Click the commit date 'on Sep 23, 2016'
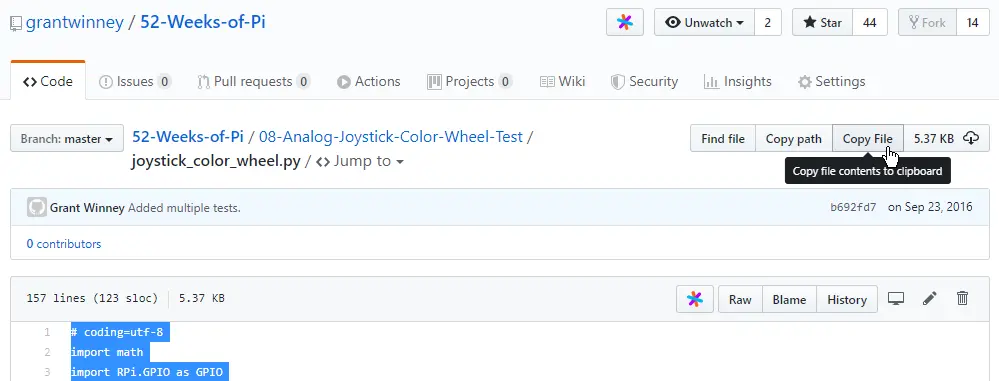 pyautogui.click(x=930, y=207)
